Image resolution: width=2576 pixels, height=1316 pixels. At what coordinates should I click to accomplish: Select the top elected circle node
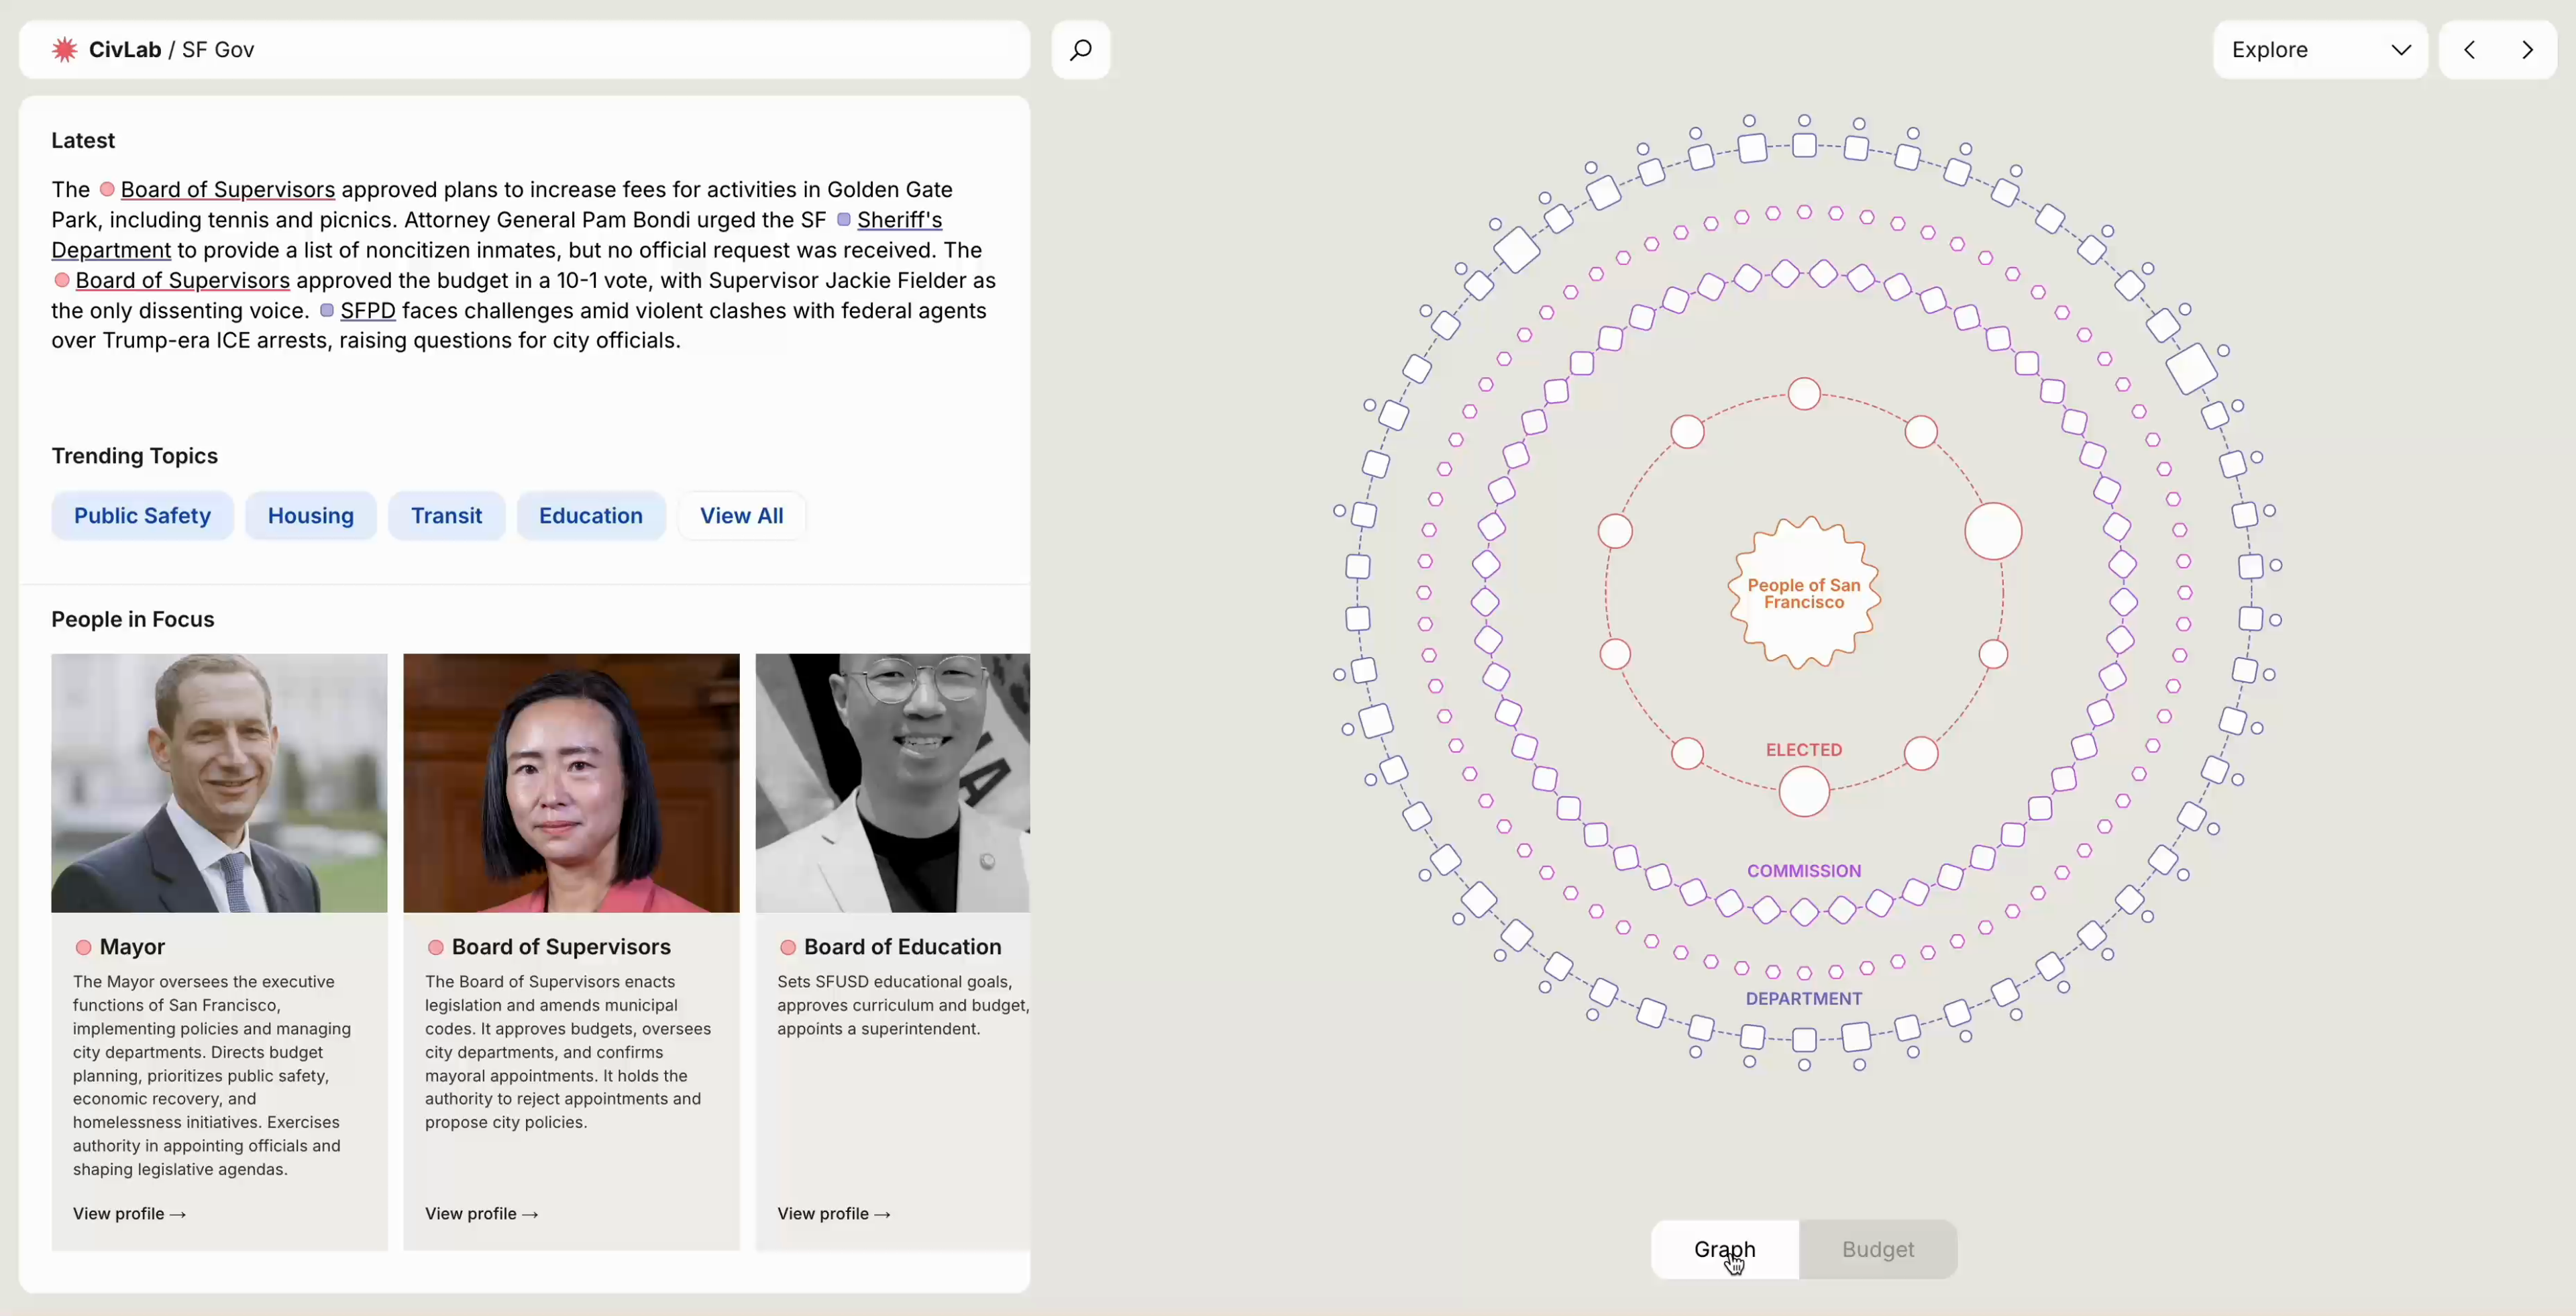tap(1804, 394)
